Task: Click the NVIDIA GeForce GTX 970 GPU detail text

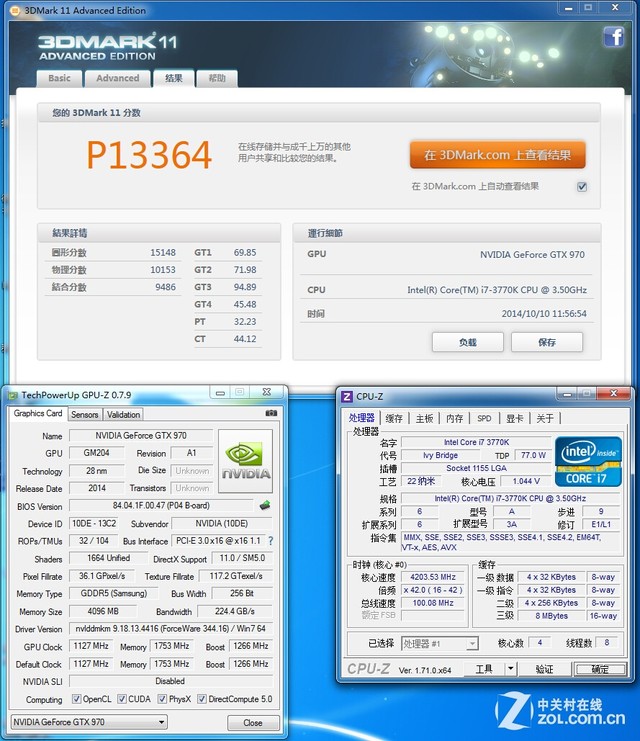Action: click(532, 255)
